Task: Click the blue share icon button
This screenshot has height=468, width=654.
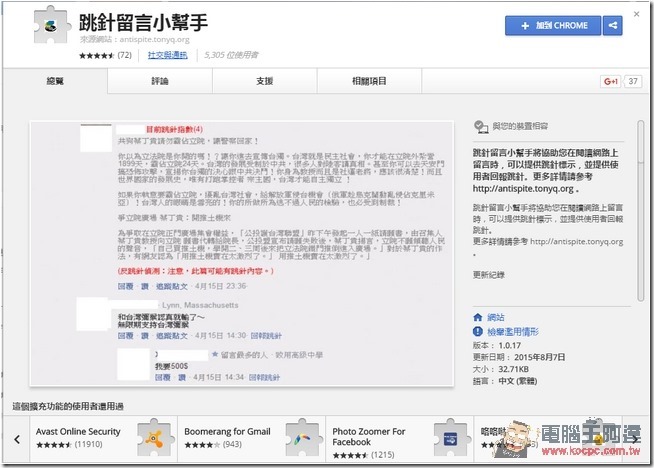Action: pyautogui.click(x=613, y=25)
